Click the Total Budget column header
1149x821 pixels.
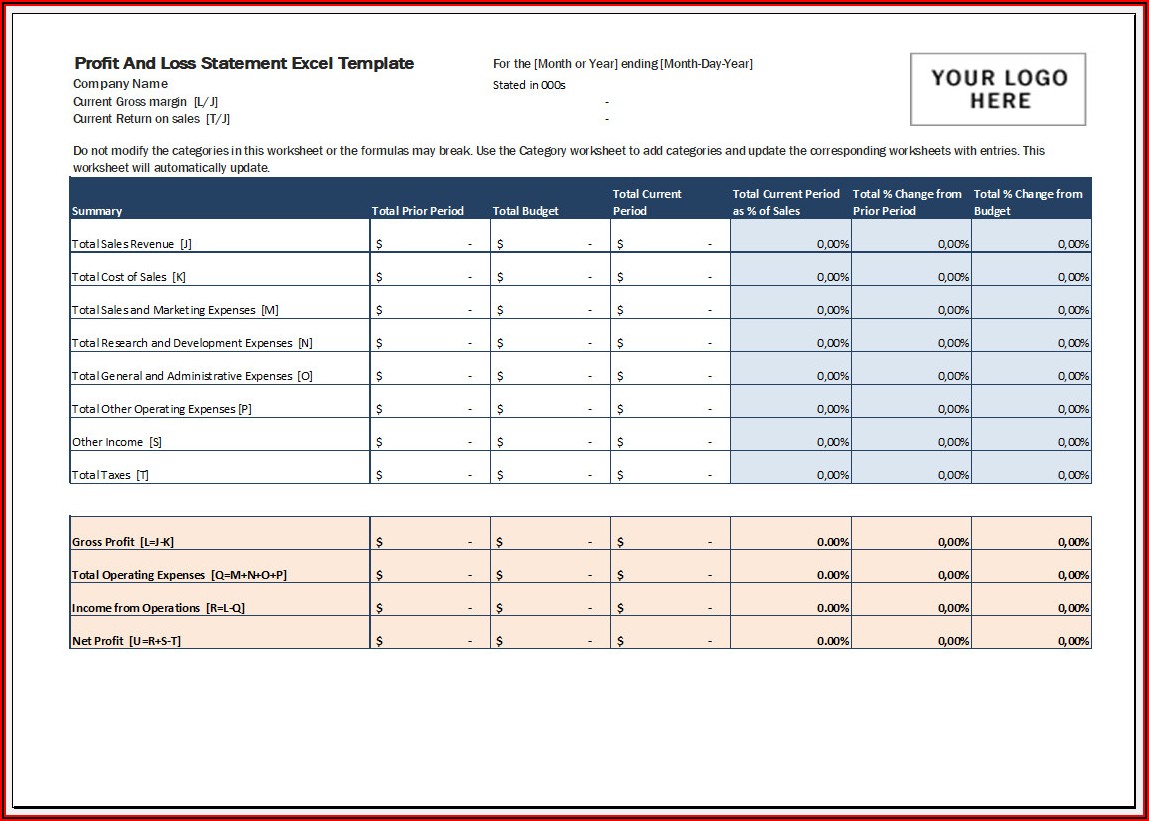tap(525, 211)
